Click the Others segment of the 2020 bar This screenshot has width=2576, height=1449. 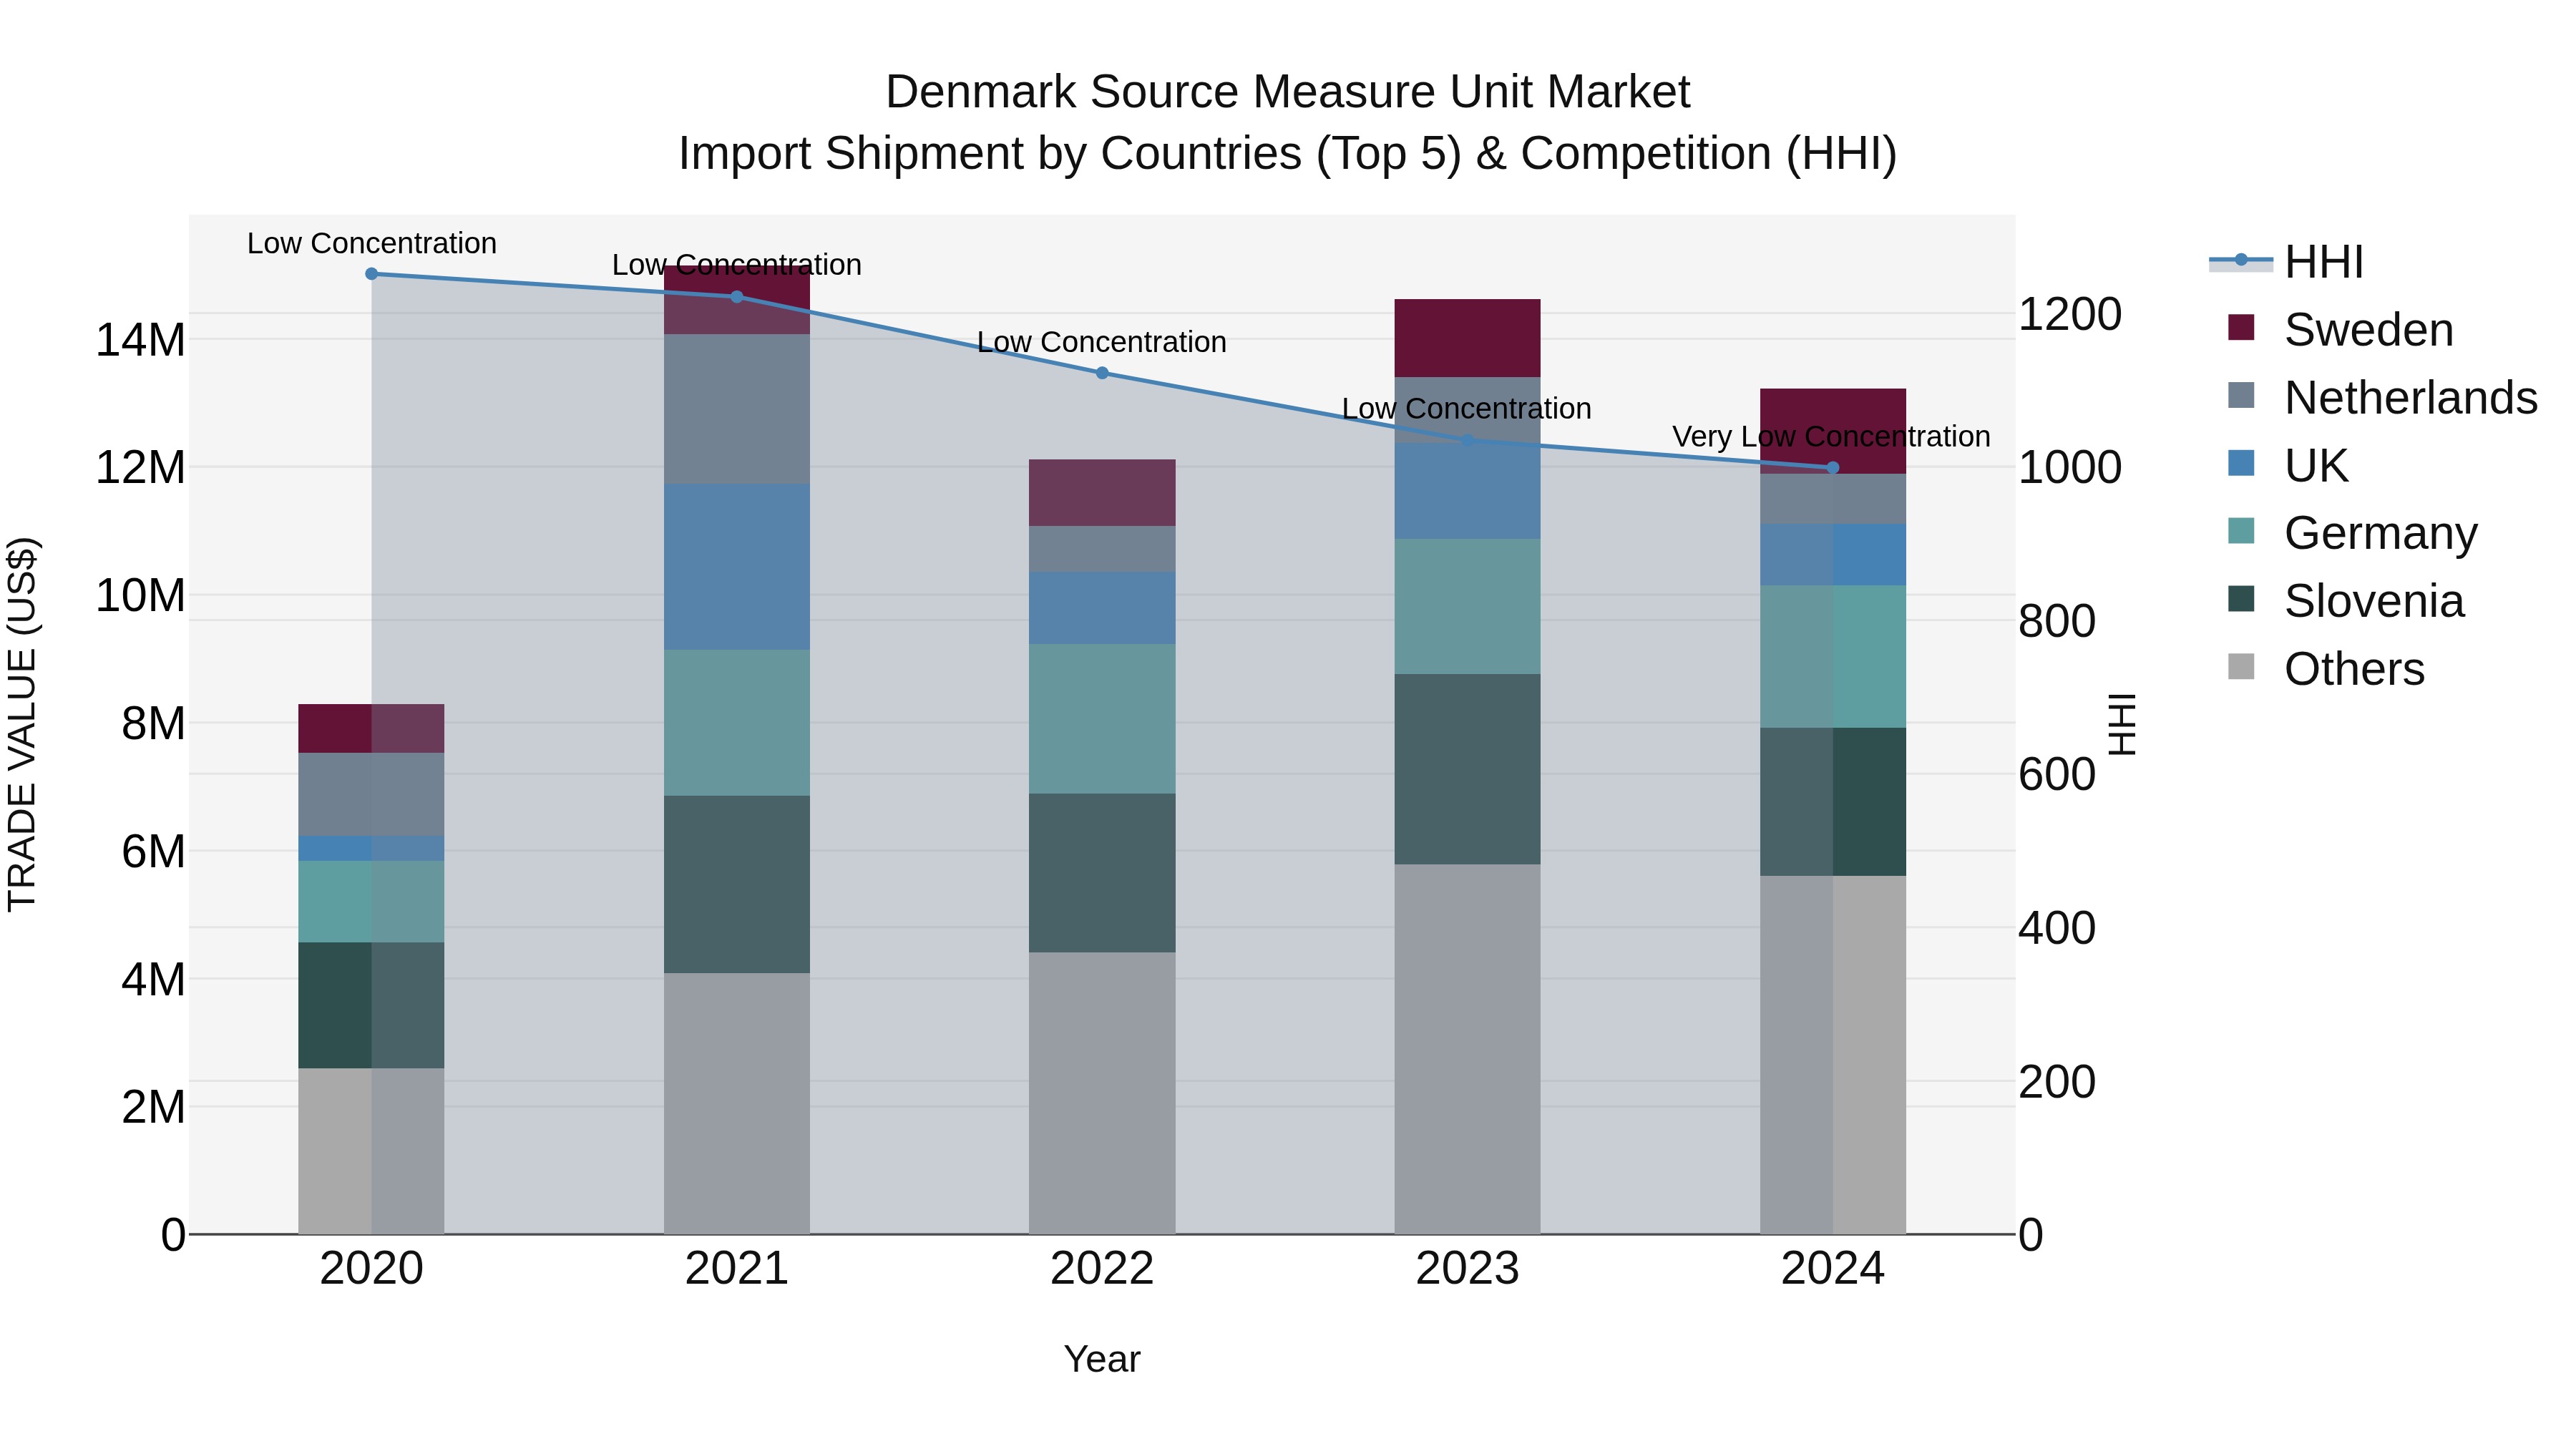point(371,1152)
